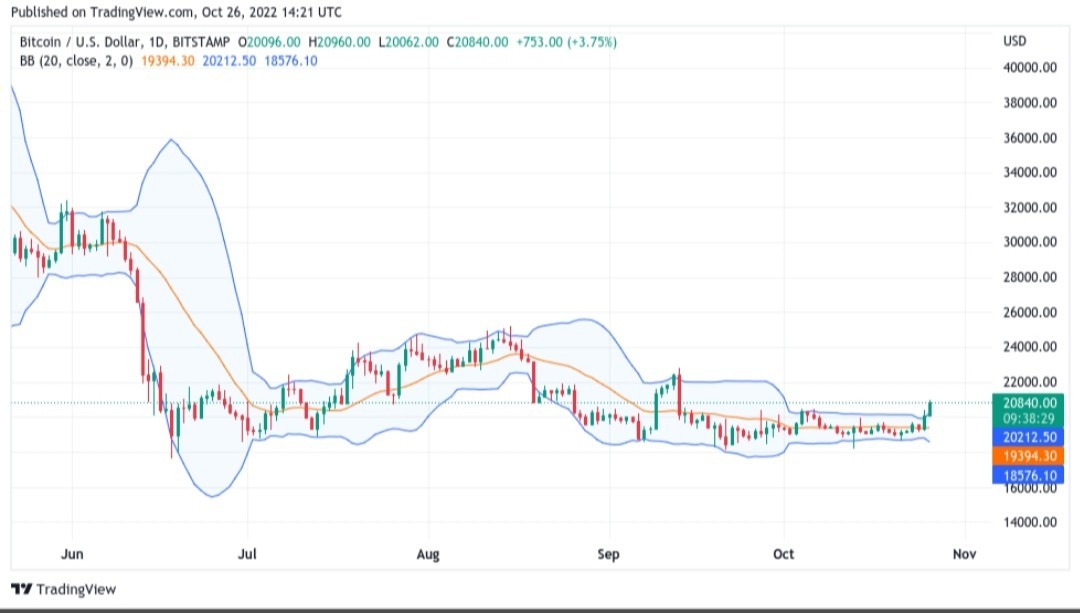Click the Published on TradingView.com timestamp text
This screenshot has height=613, width=1080.
176,12
